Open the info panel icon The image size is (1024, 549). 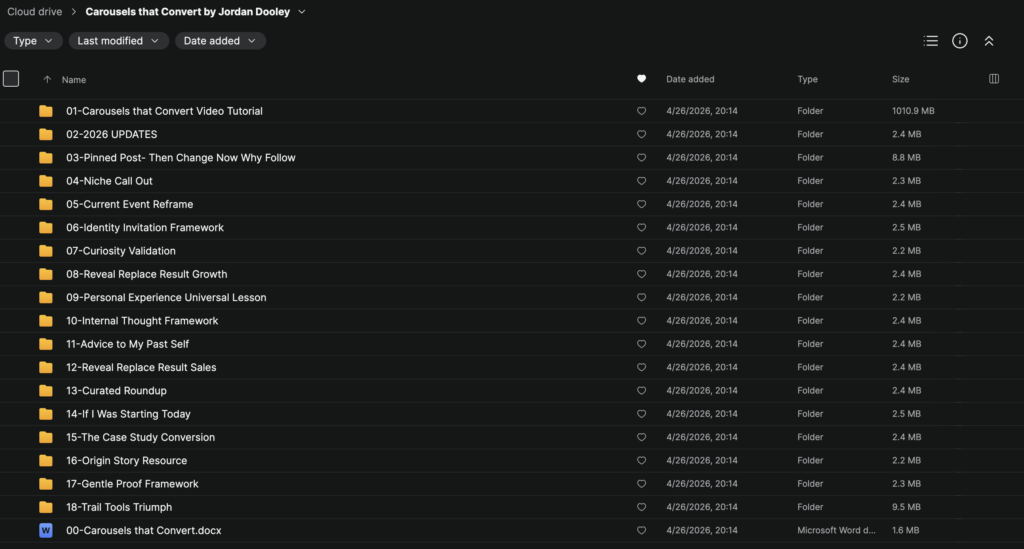[959, 41]
